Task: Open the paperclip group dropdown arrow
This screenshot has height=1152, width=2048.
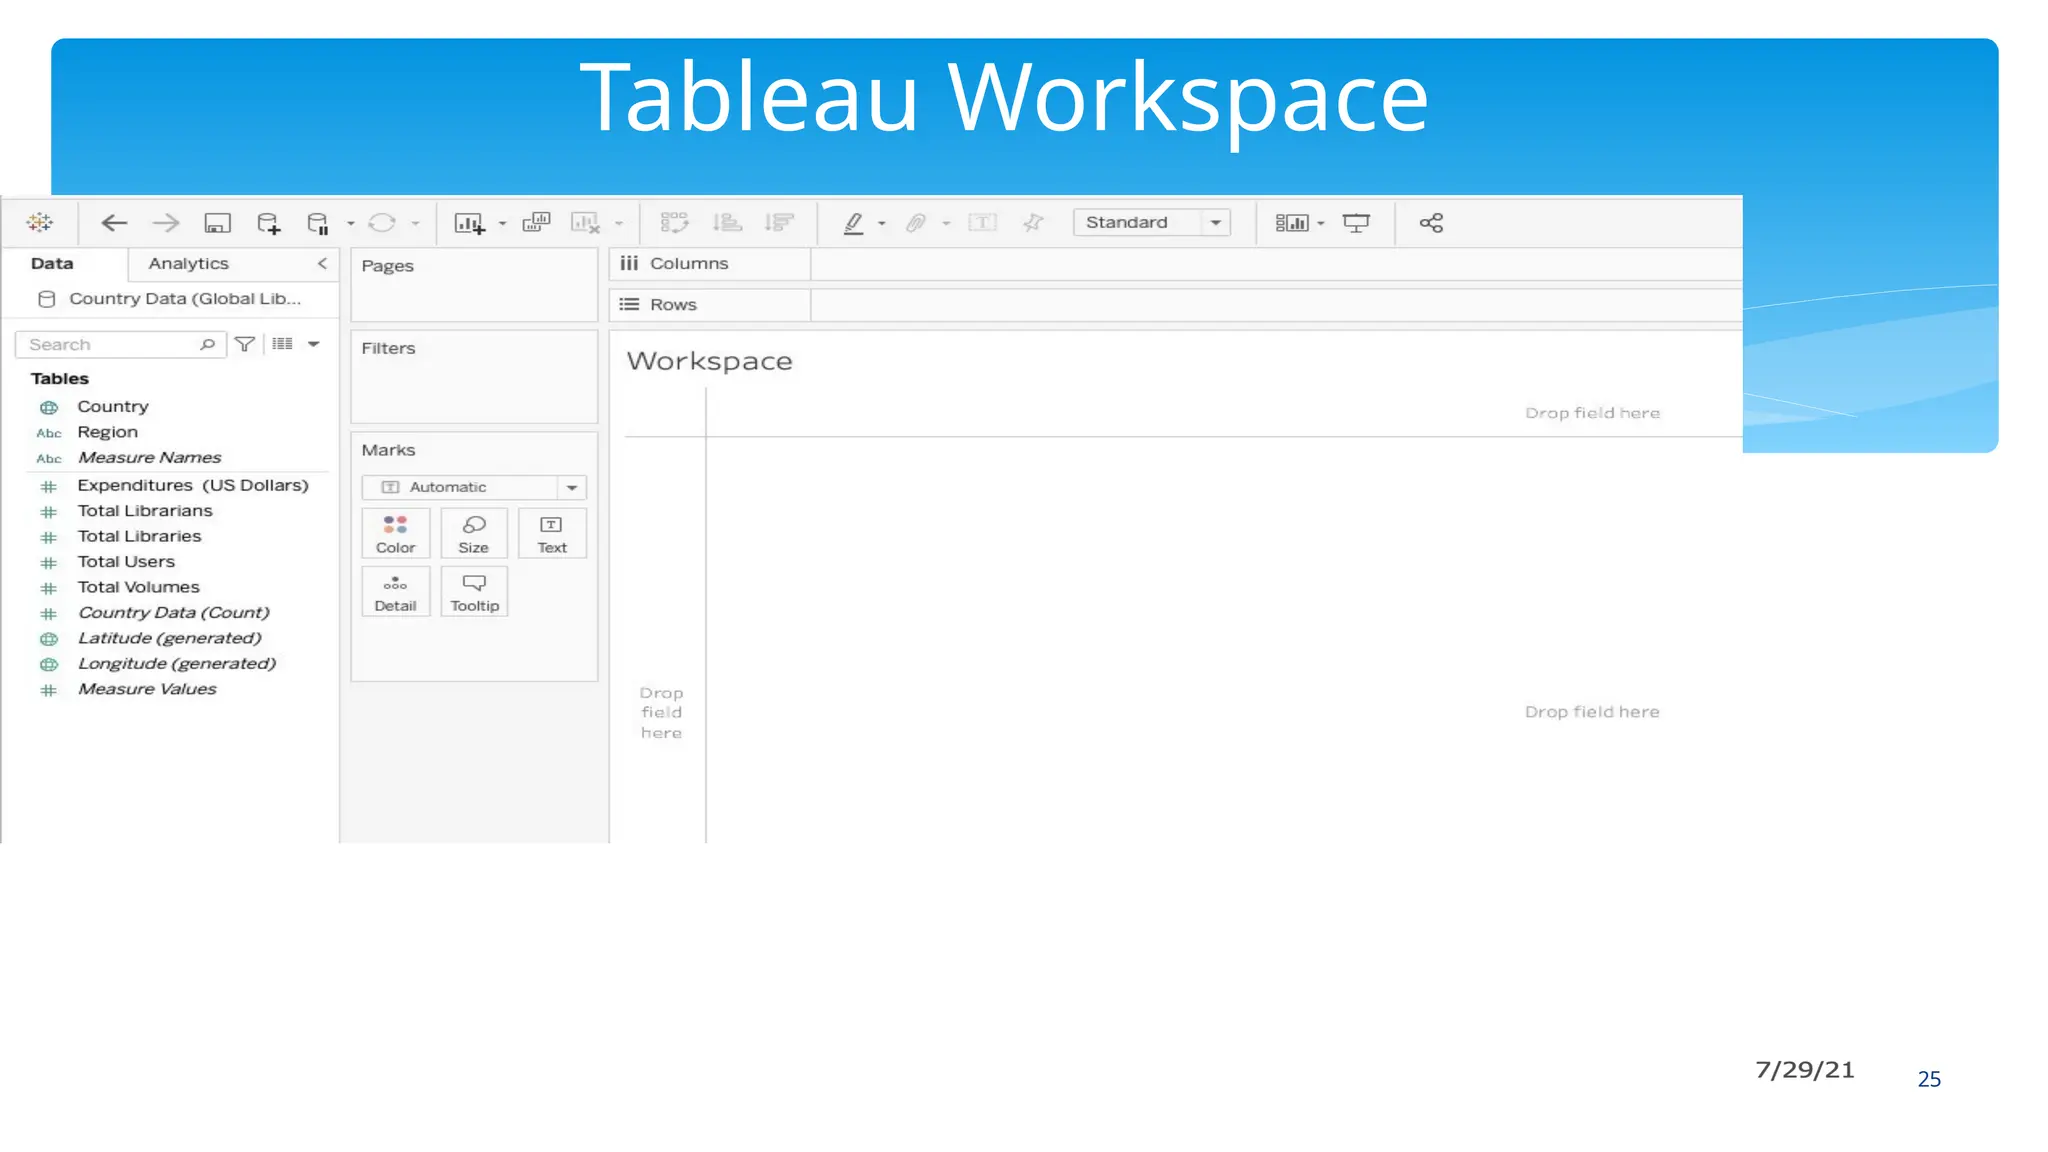Action: tap(946, 223)
